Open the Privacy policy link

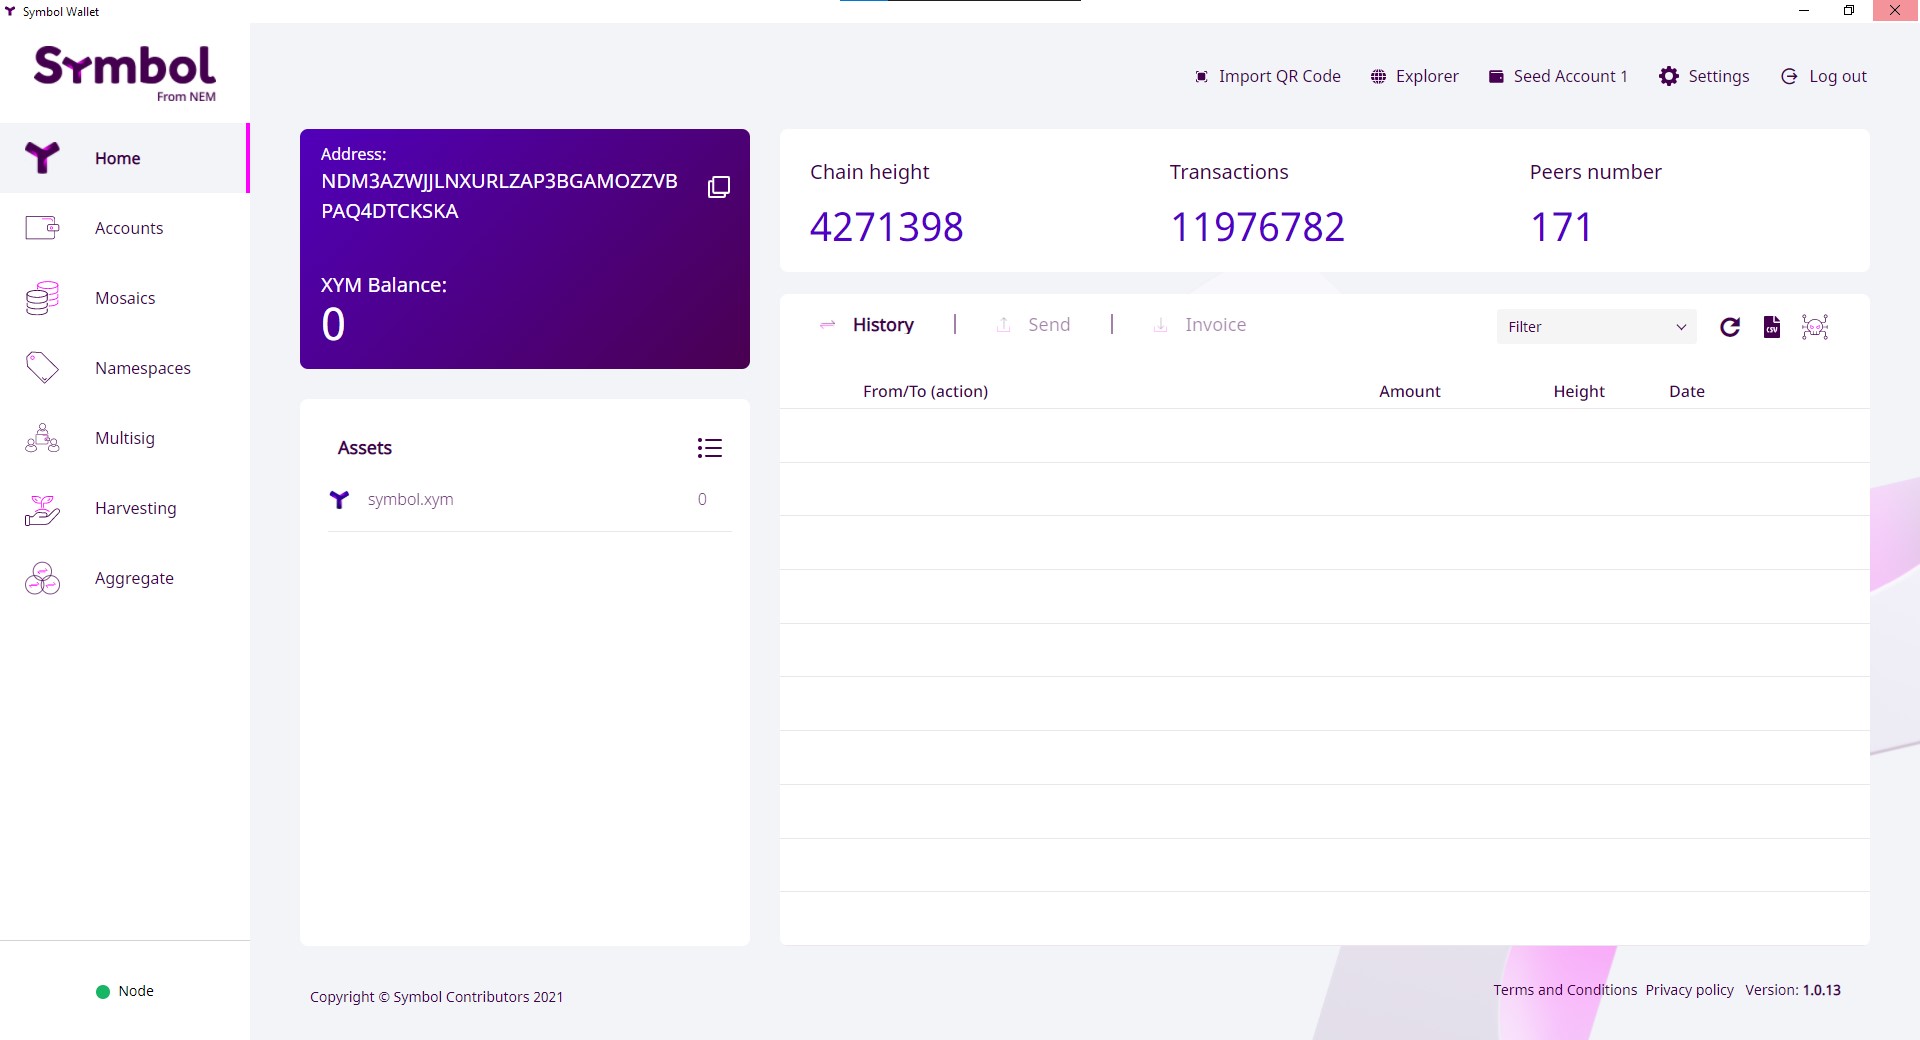[1689, 990]
